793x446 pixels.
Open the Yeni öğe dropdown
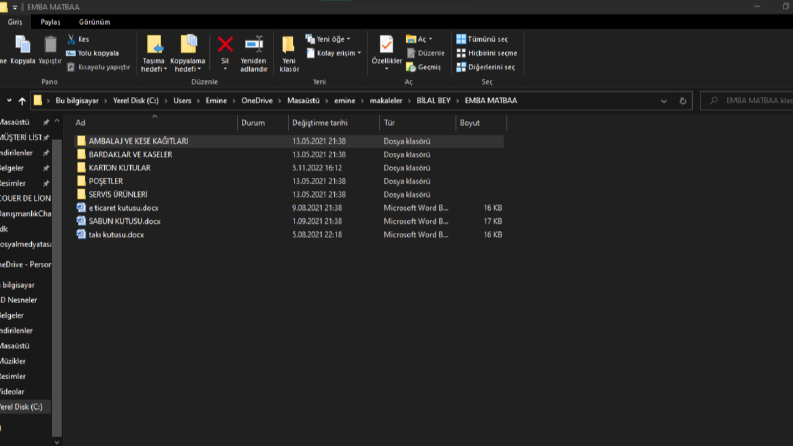coord(328,39)
